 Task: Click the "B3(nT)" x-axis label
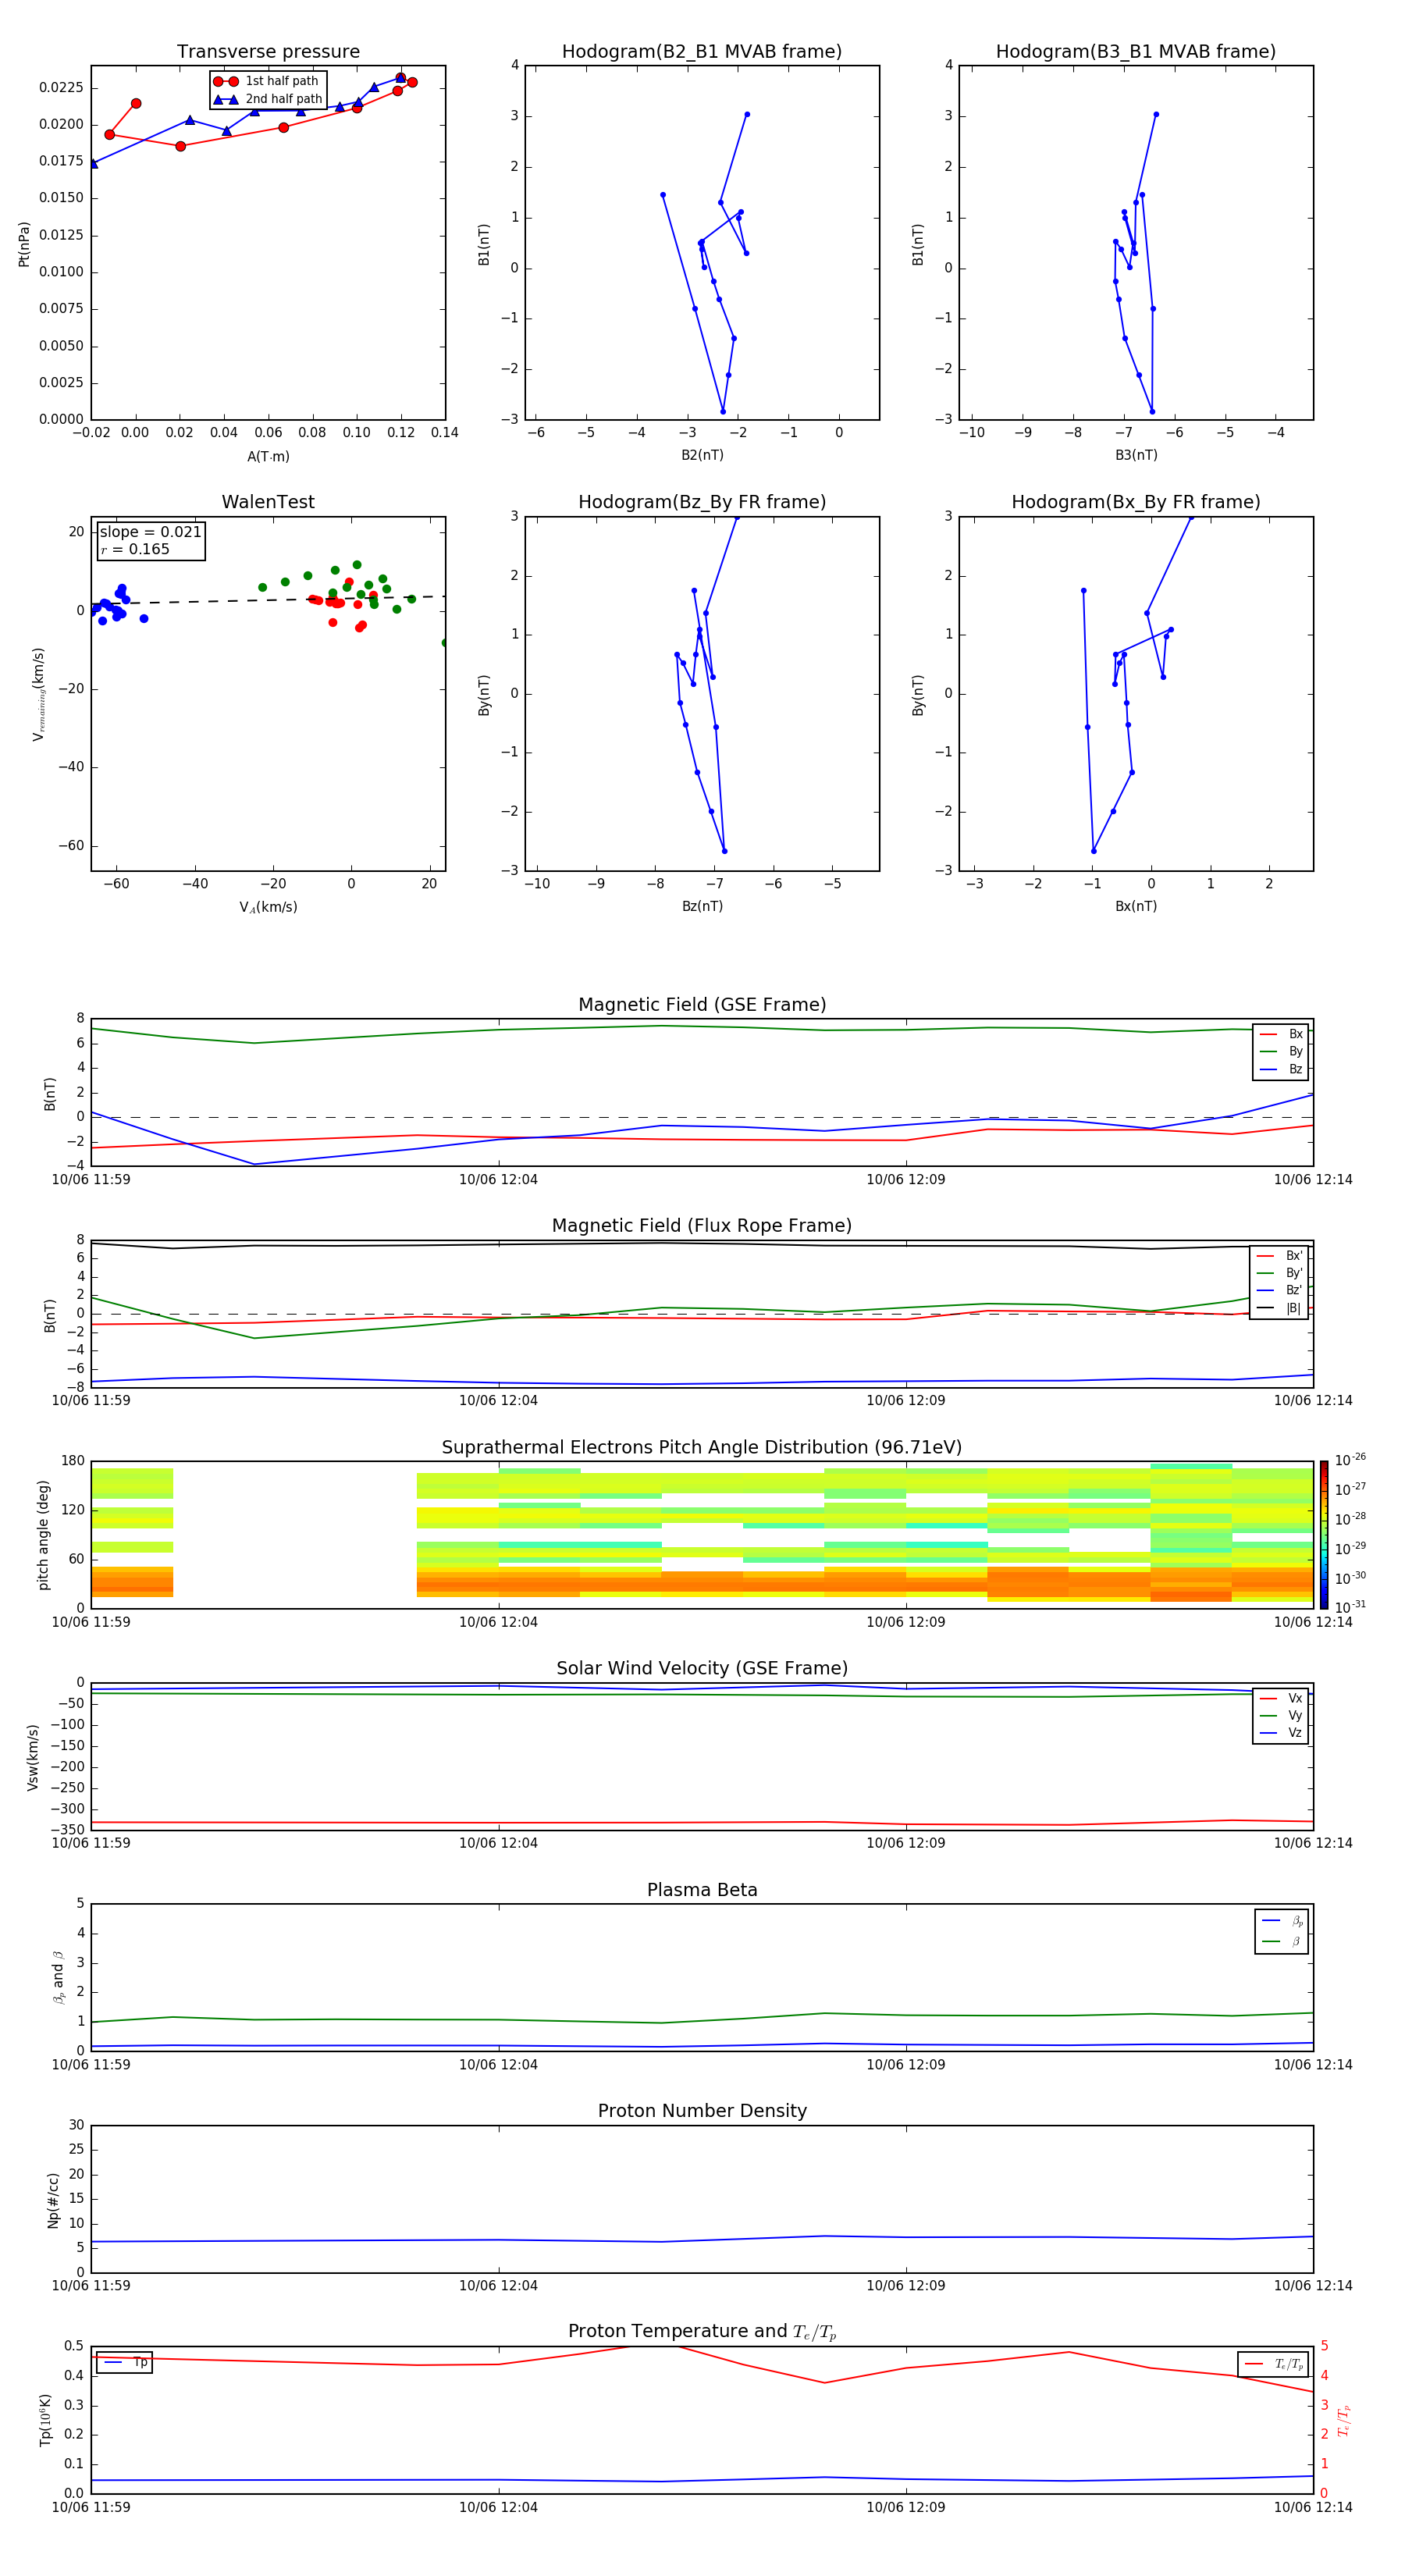(x=1136, y=455)
